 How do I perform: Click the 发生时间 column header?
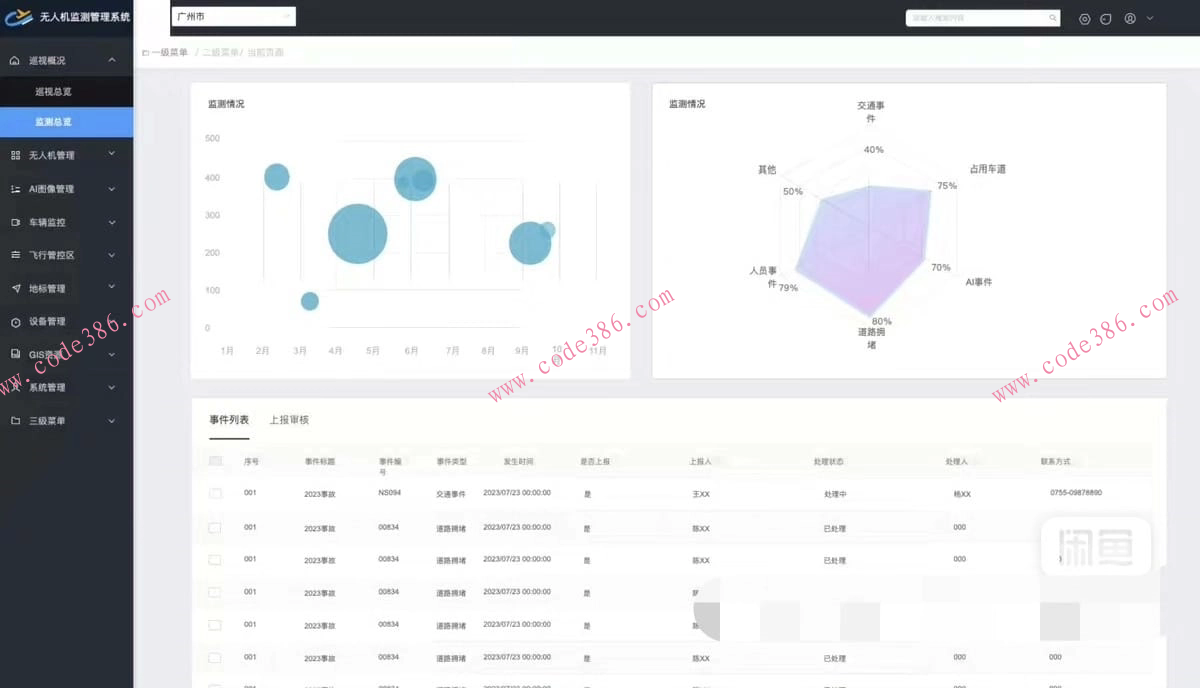[x=518, y=462]
